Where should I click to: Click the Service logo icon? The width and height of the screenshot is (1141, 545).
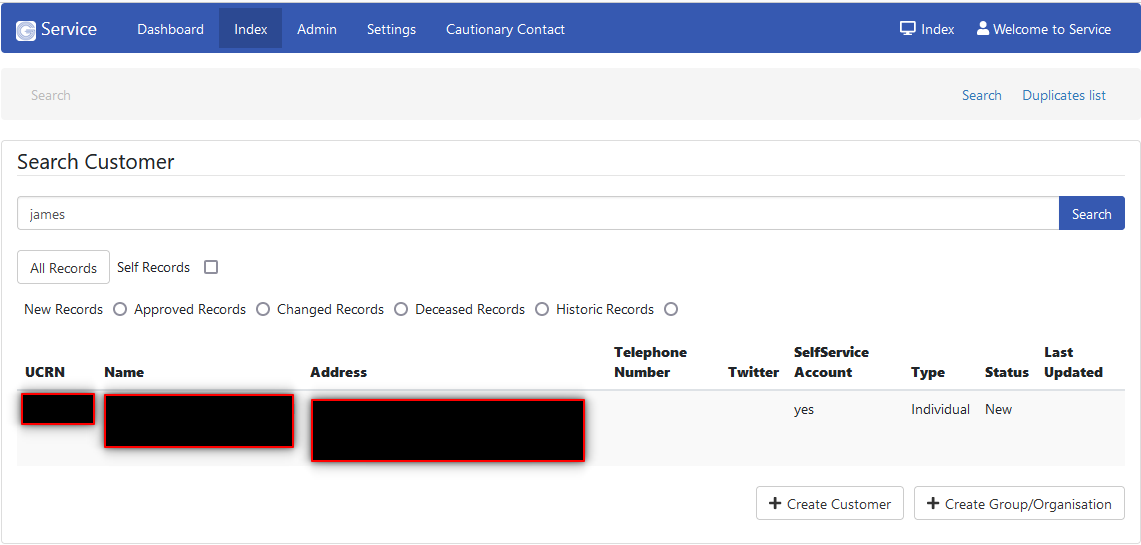click(26, 31)
